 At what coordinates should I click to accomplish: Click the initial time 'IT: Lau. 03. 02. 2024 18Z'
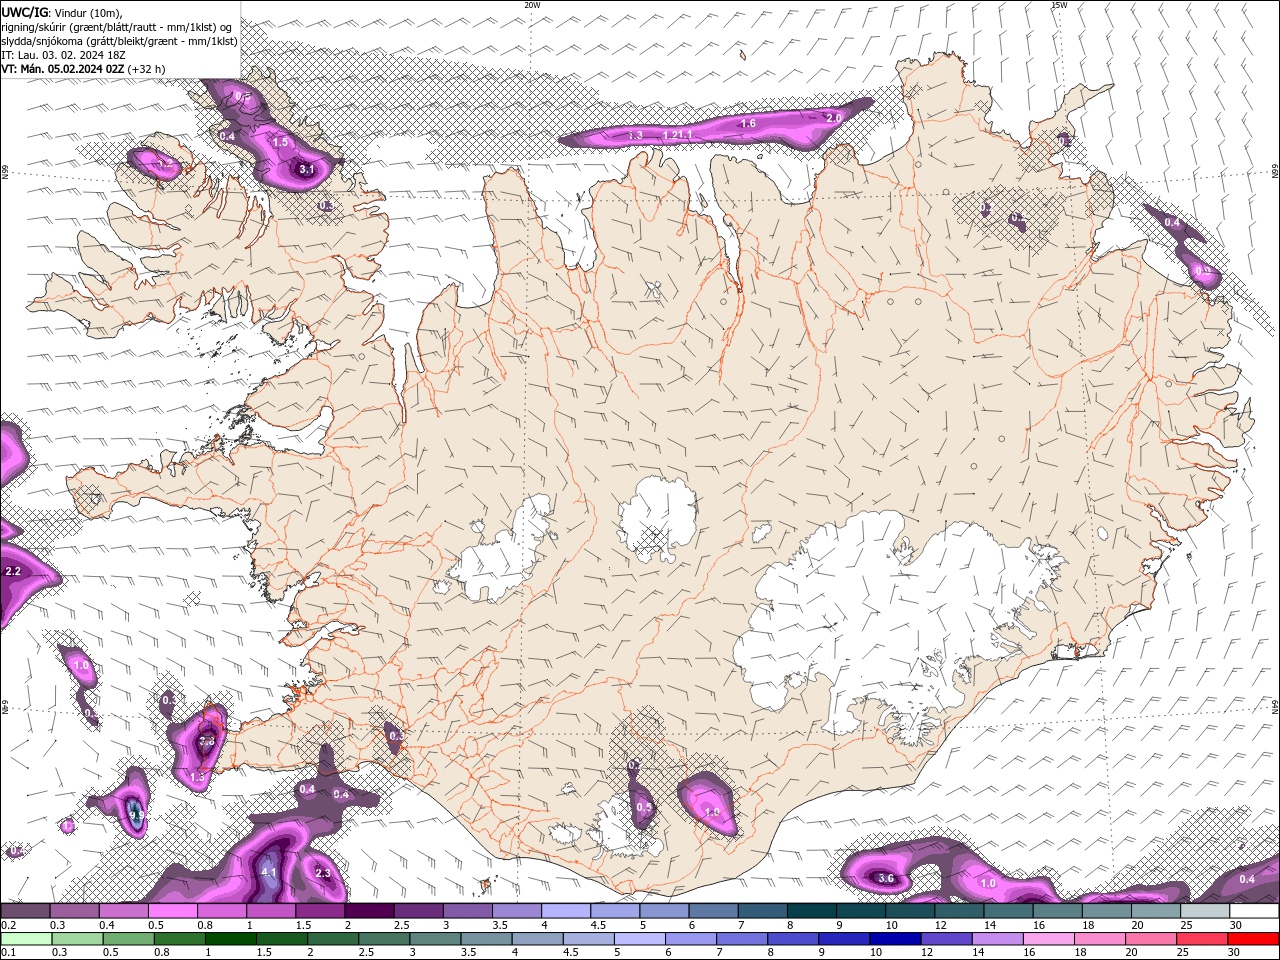click(x=62, y=55)
